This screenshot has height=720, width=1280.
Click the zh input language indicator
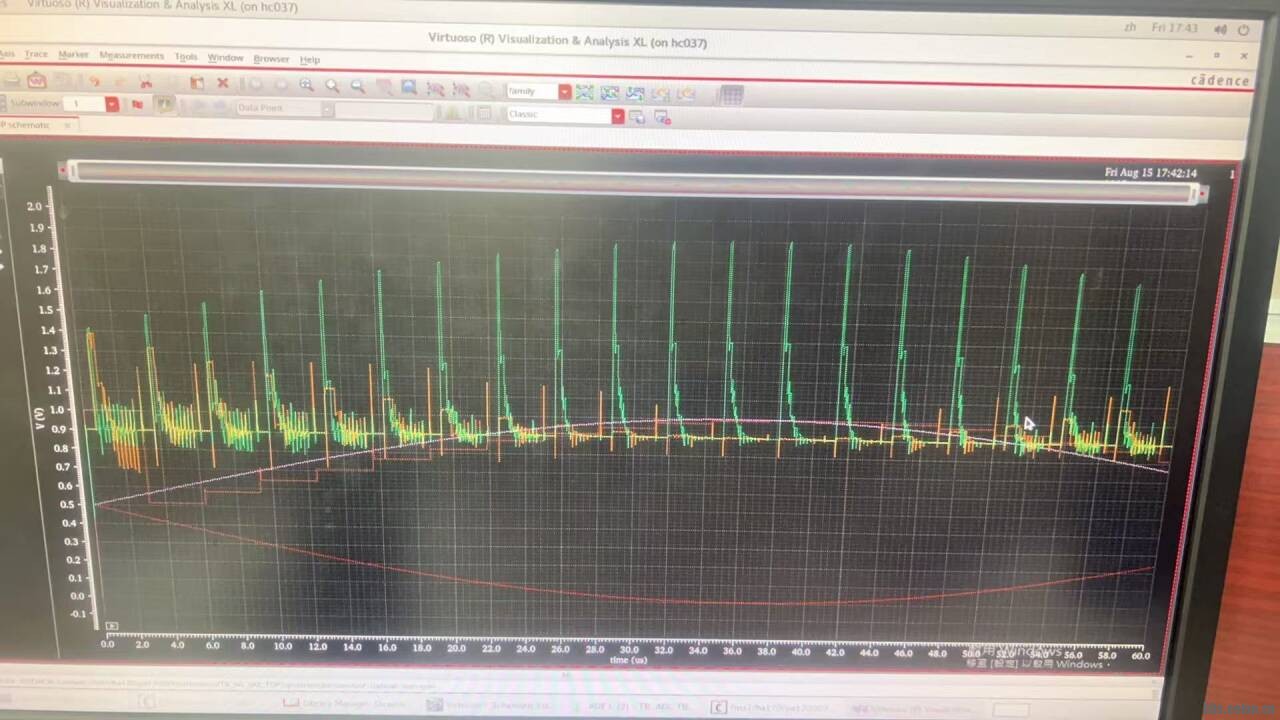(x=1130, y=27)
